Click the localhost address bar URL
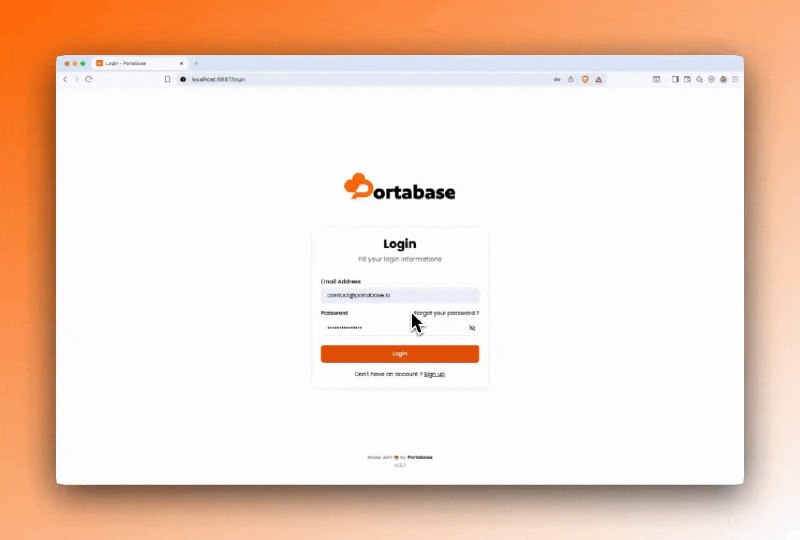Screen dimensions: 800x540 coord(218,80)
